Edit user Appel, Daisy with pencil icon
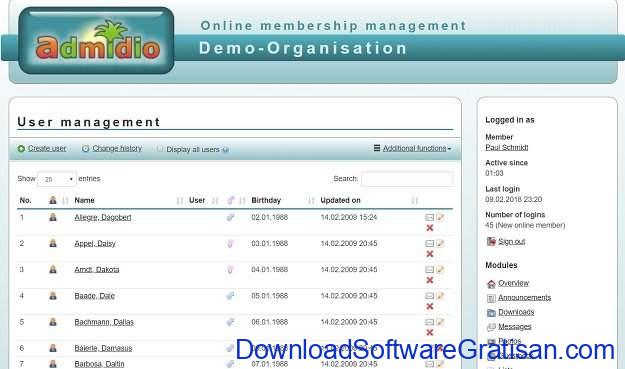Image resolution: width=625 pixels, height=369 pixels. 440,243
